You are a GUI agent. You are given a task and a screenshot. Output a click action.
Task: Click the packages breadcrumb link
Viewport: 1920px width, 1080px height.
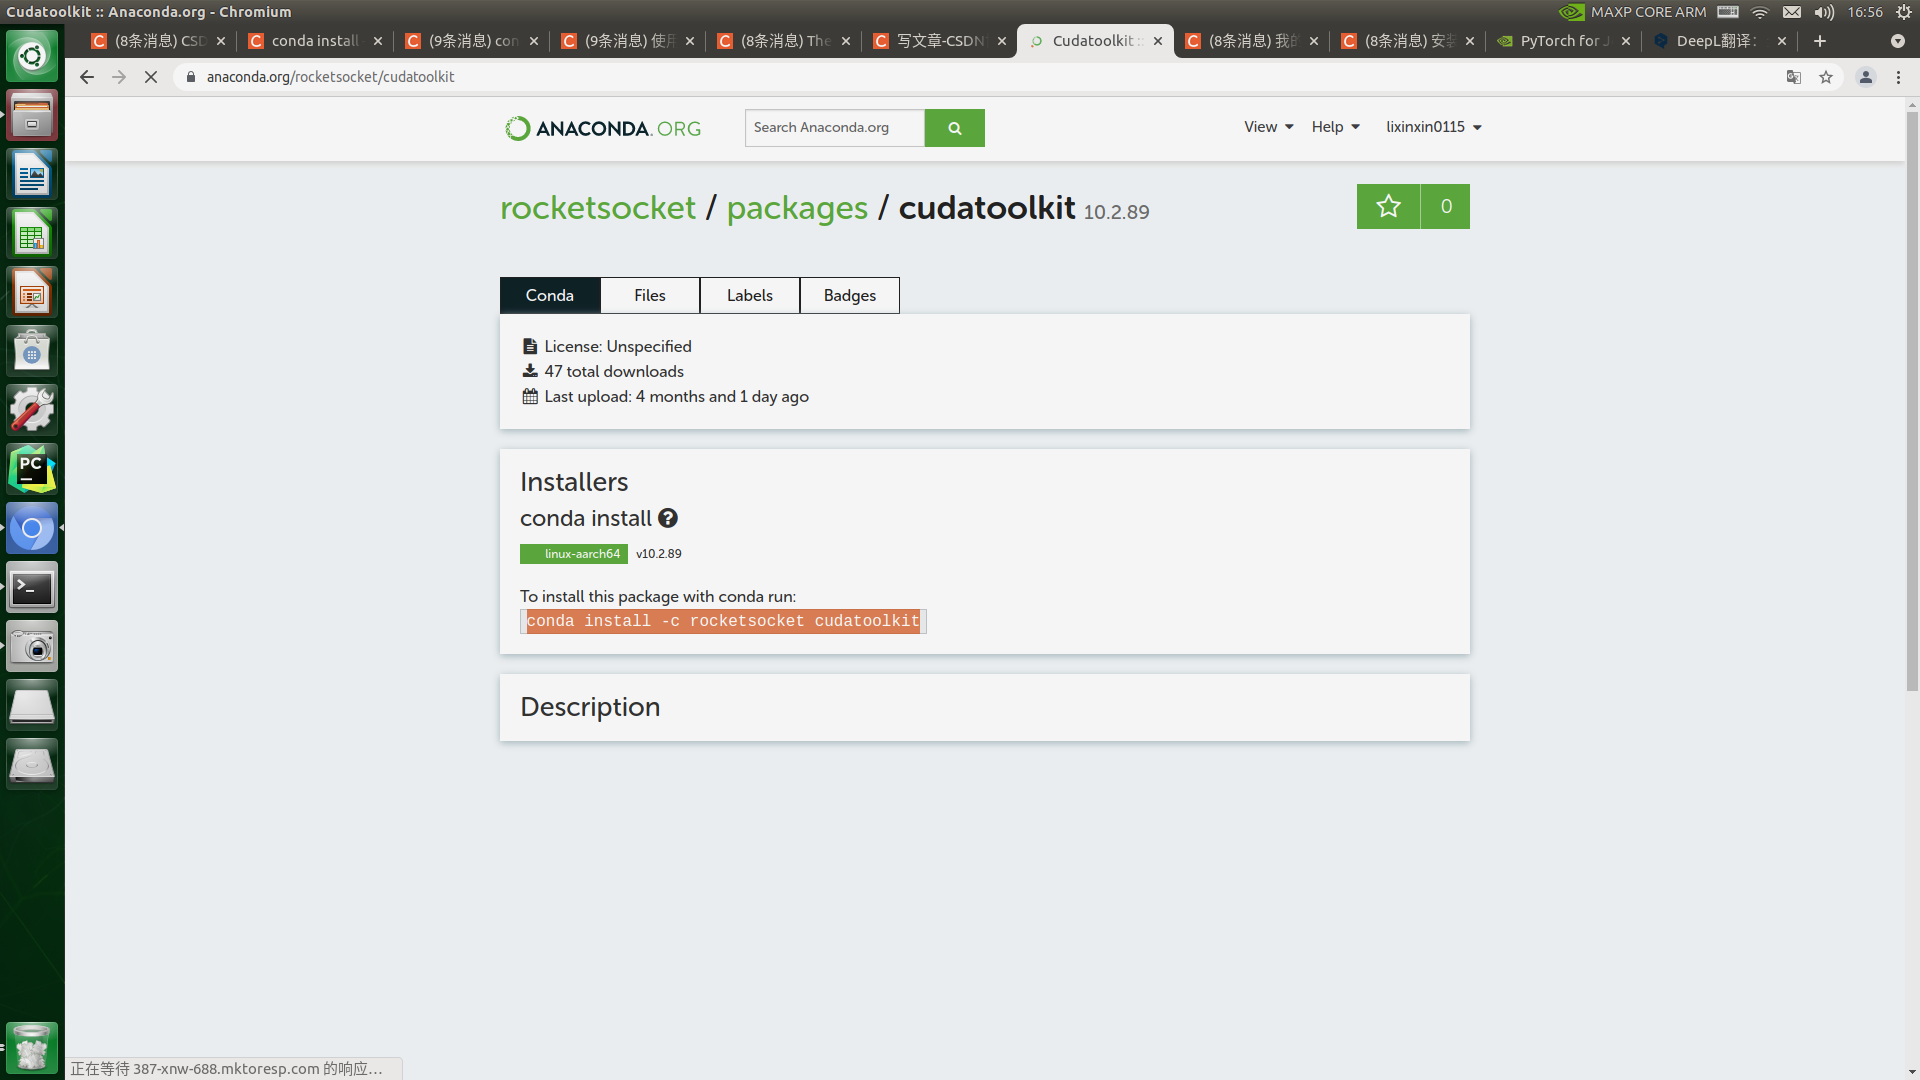coord(797,208)
